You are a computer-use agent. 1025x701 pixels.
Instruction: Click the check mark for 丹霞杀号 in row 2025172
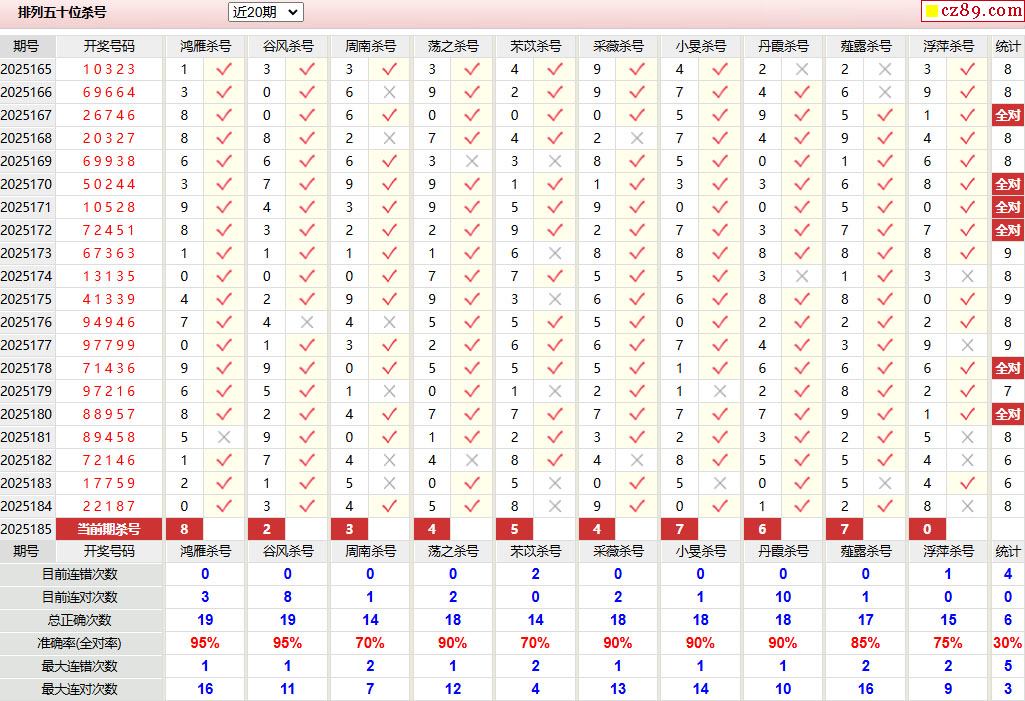click(x=802, y=230)
